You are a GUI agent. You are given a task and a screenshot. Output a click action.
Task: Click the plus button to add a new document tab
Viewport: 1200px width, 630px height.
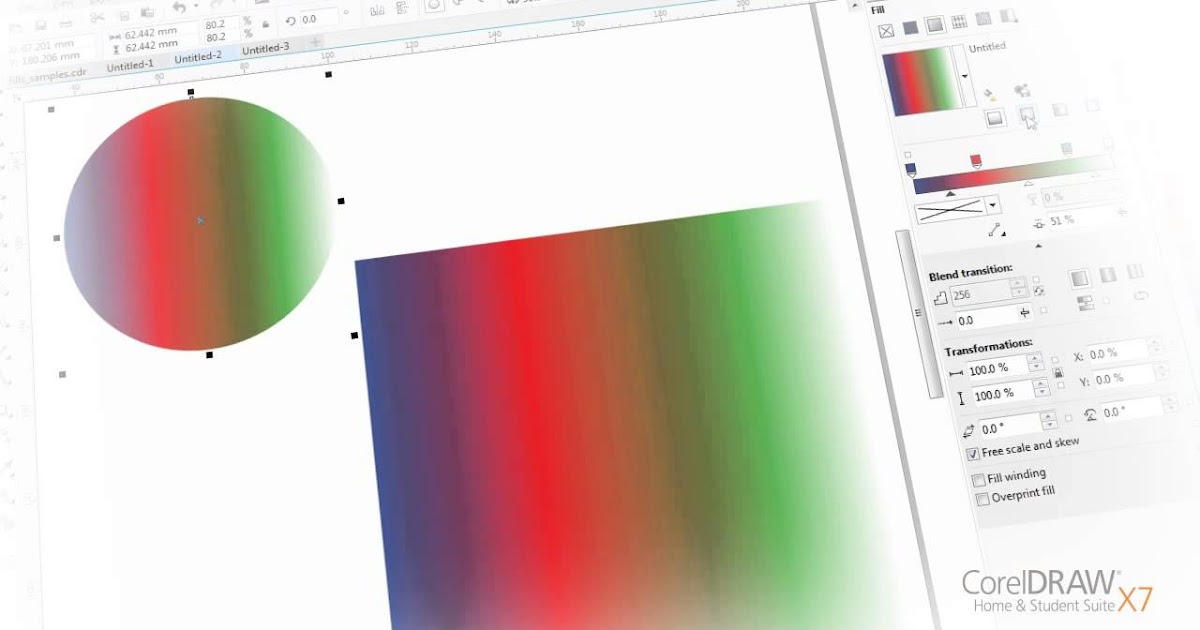(x=315, y=42)
